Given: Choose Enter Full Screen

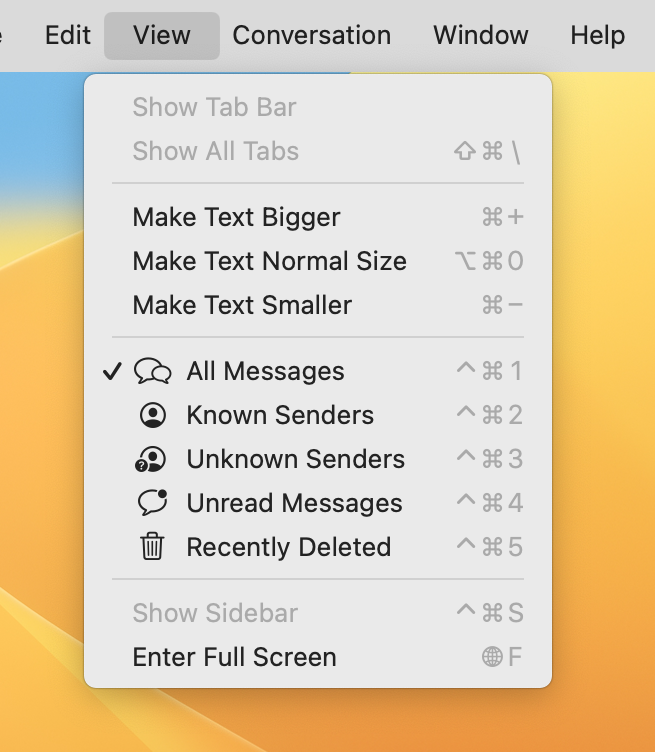Looking at the screenshot, I should click(x=318, y=657).
